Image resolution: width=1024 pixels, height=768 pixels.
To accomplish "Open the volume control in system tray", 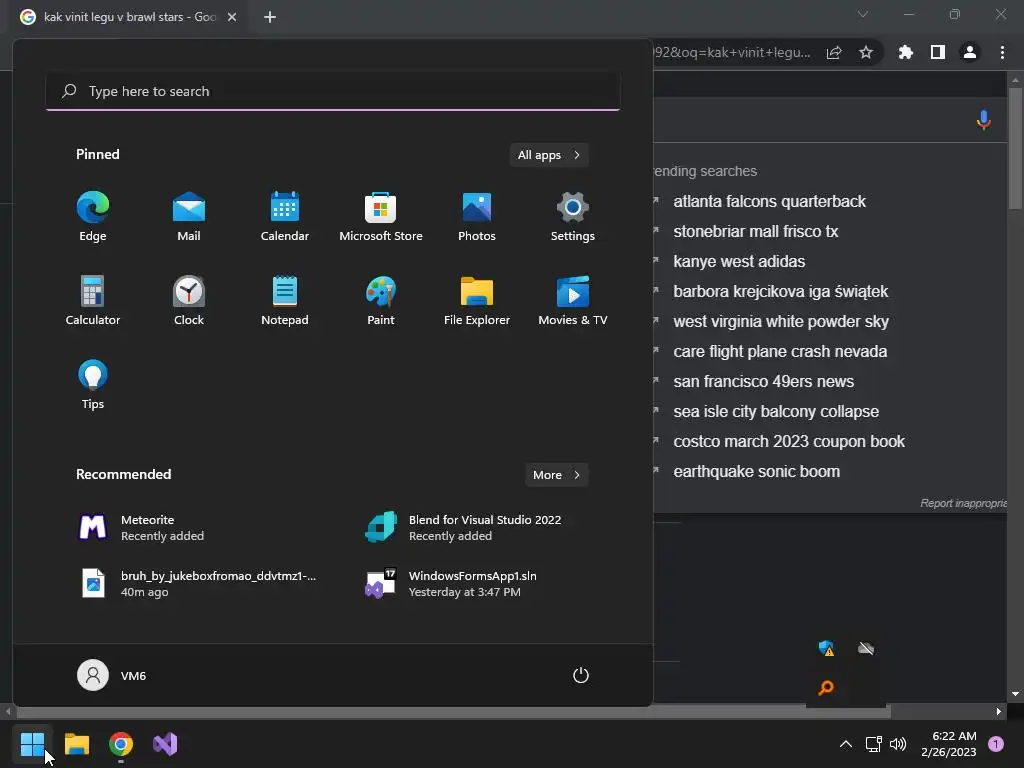I will coord(898,744).
